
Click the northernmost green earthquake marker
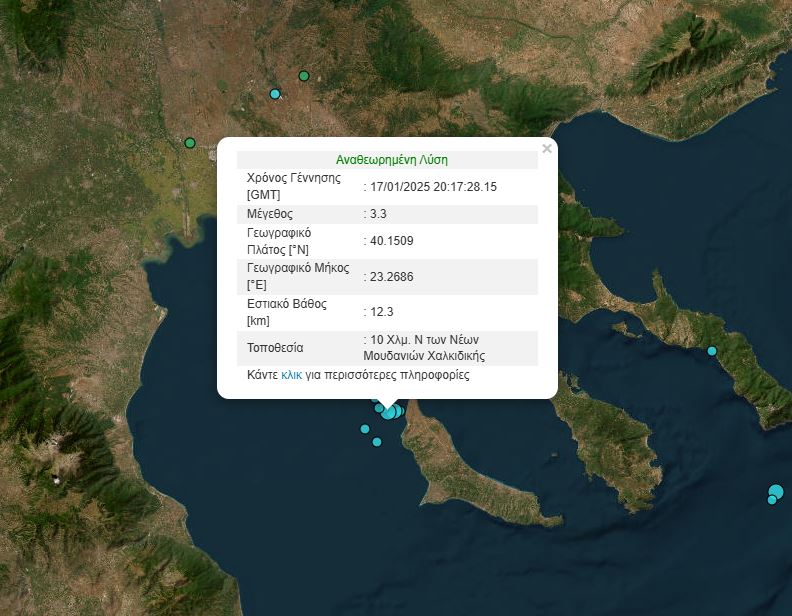pos(304,76)
